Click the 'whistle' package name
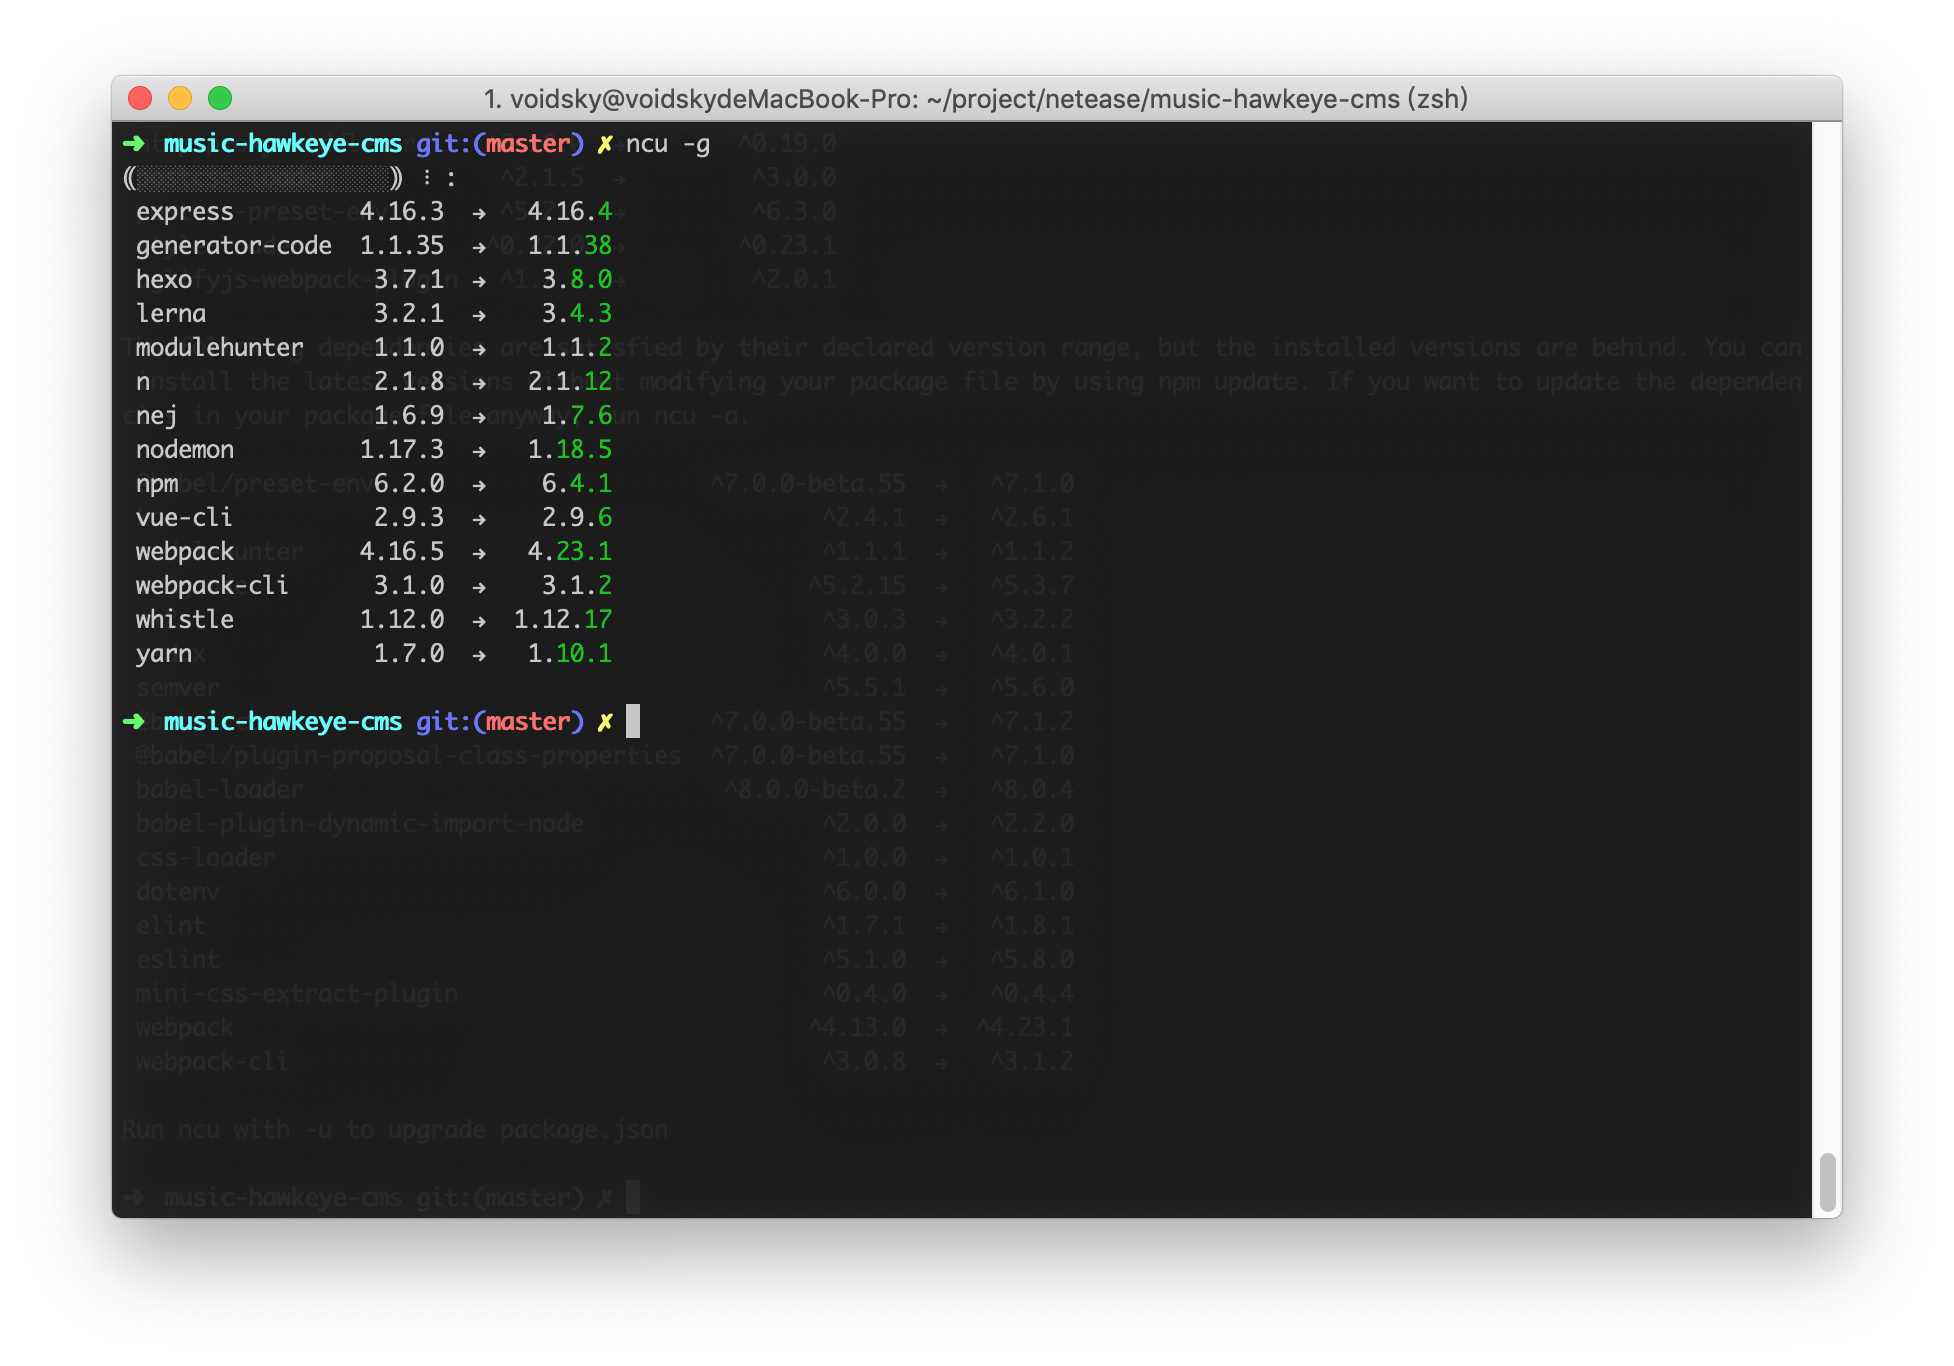The width and height of the screenshot is (1954, 1366). (x=185, y=620)
